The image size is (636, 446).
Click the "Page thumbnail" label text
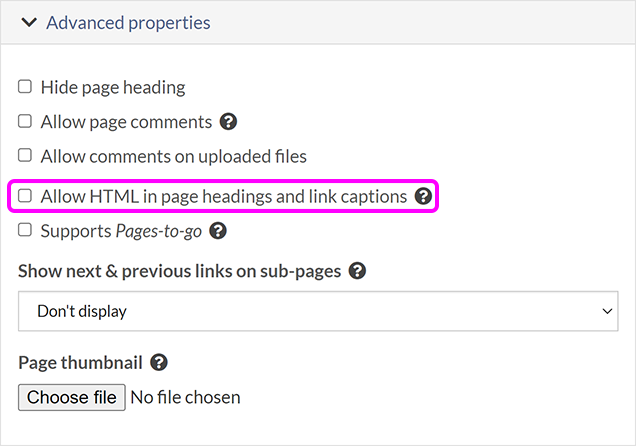click(x=80, y=363)
